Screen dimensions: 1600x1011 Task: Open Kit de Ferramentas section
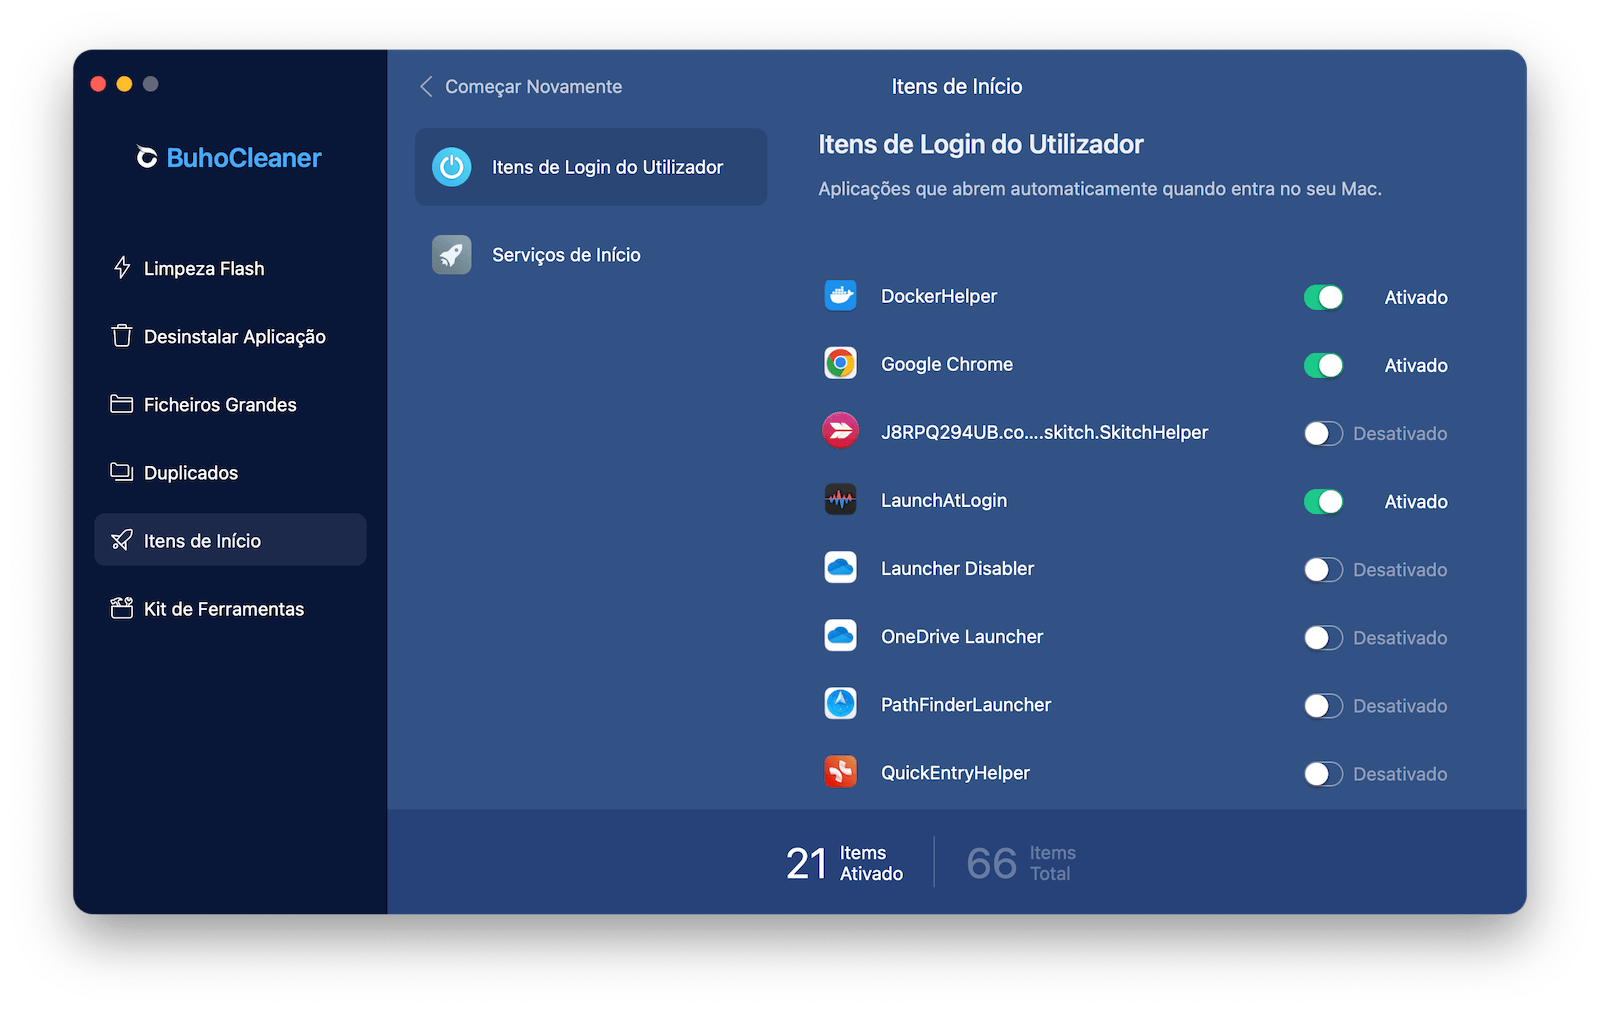coord(230,608)
